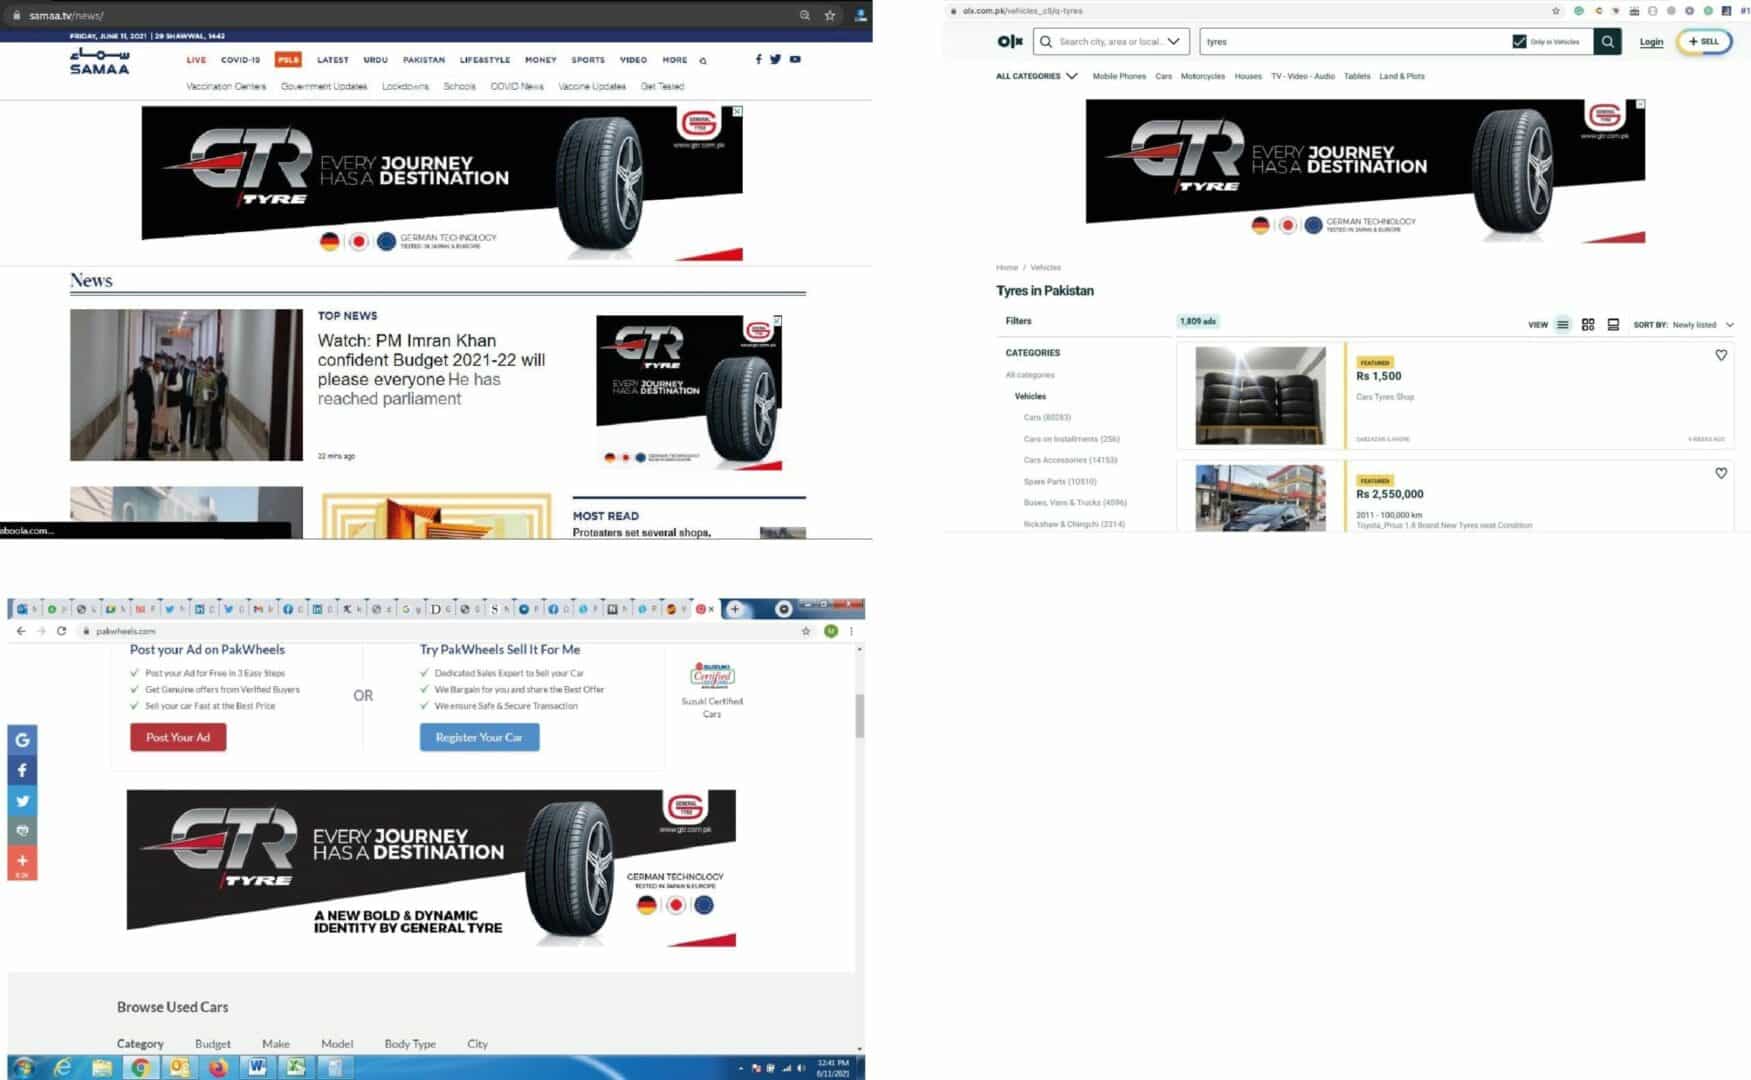Image resolution: width=1751 pixels, height=1080 pixels.
Task: Open SAMAA's YouTube channel icon
Action: 795,59
